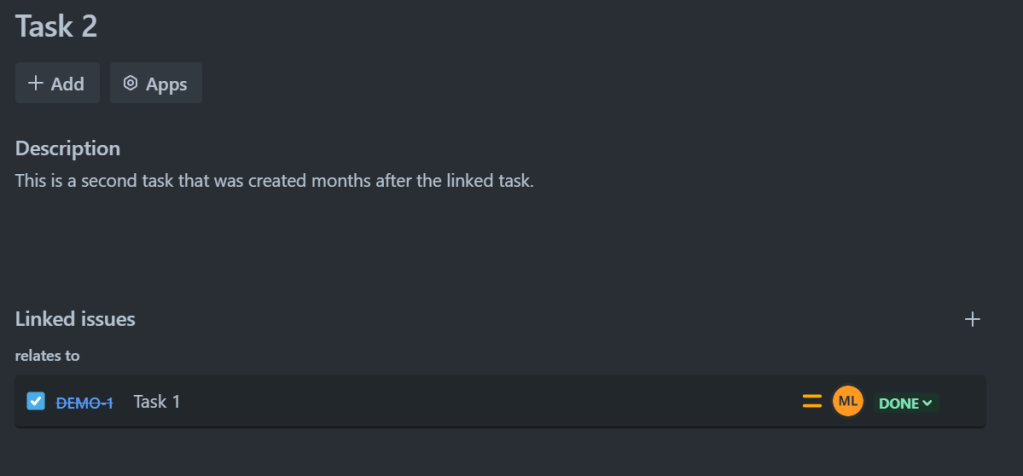Screen dimensions: 1023x476
Task: Click the plus icon on Add button
Action: (35, 84)
